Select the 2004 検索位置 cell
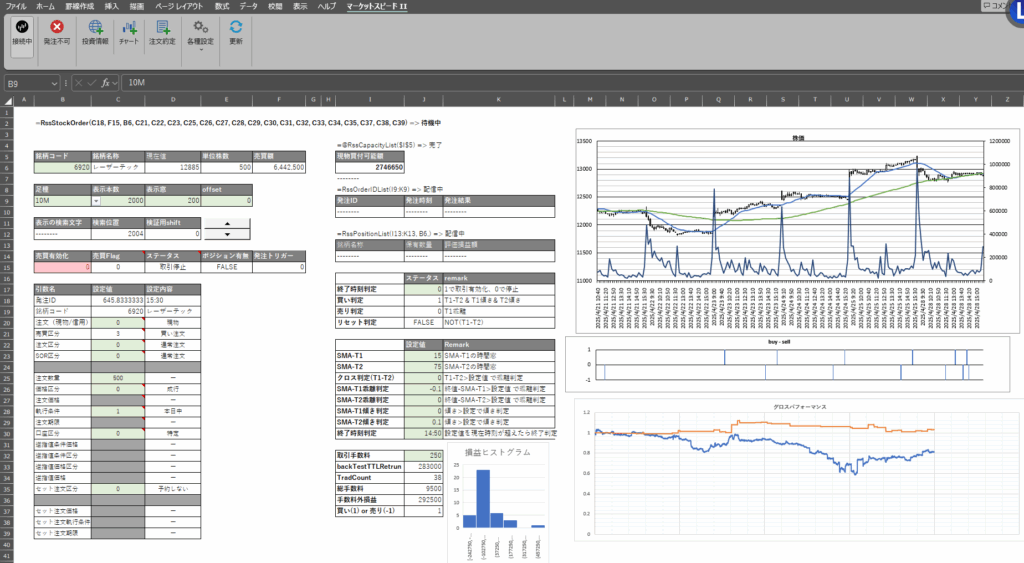The height and width of the screenshot is (563, 1024). (118, 234)
